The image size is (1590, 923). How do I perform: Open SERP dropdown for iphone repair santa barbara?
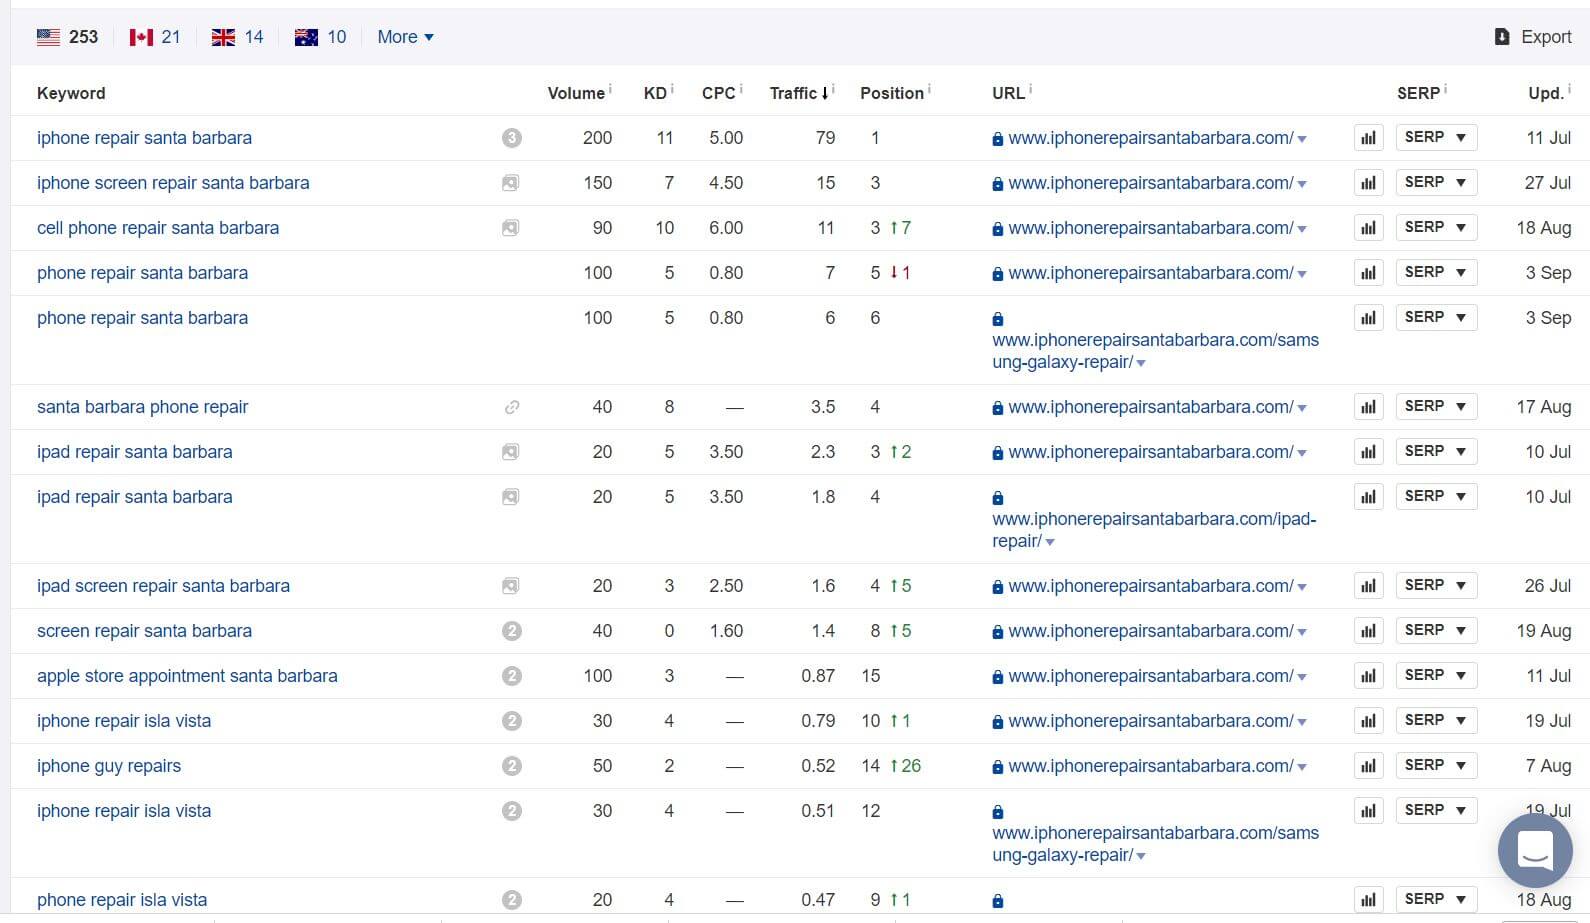1436,137
